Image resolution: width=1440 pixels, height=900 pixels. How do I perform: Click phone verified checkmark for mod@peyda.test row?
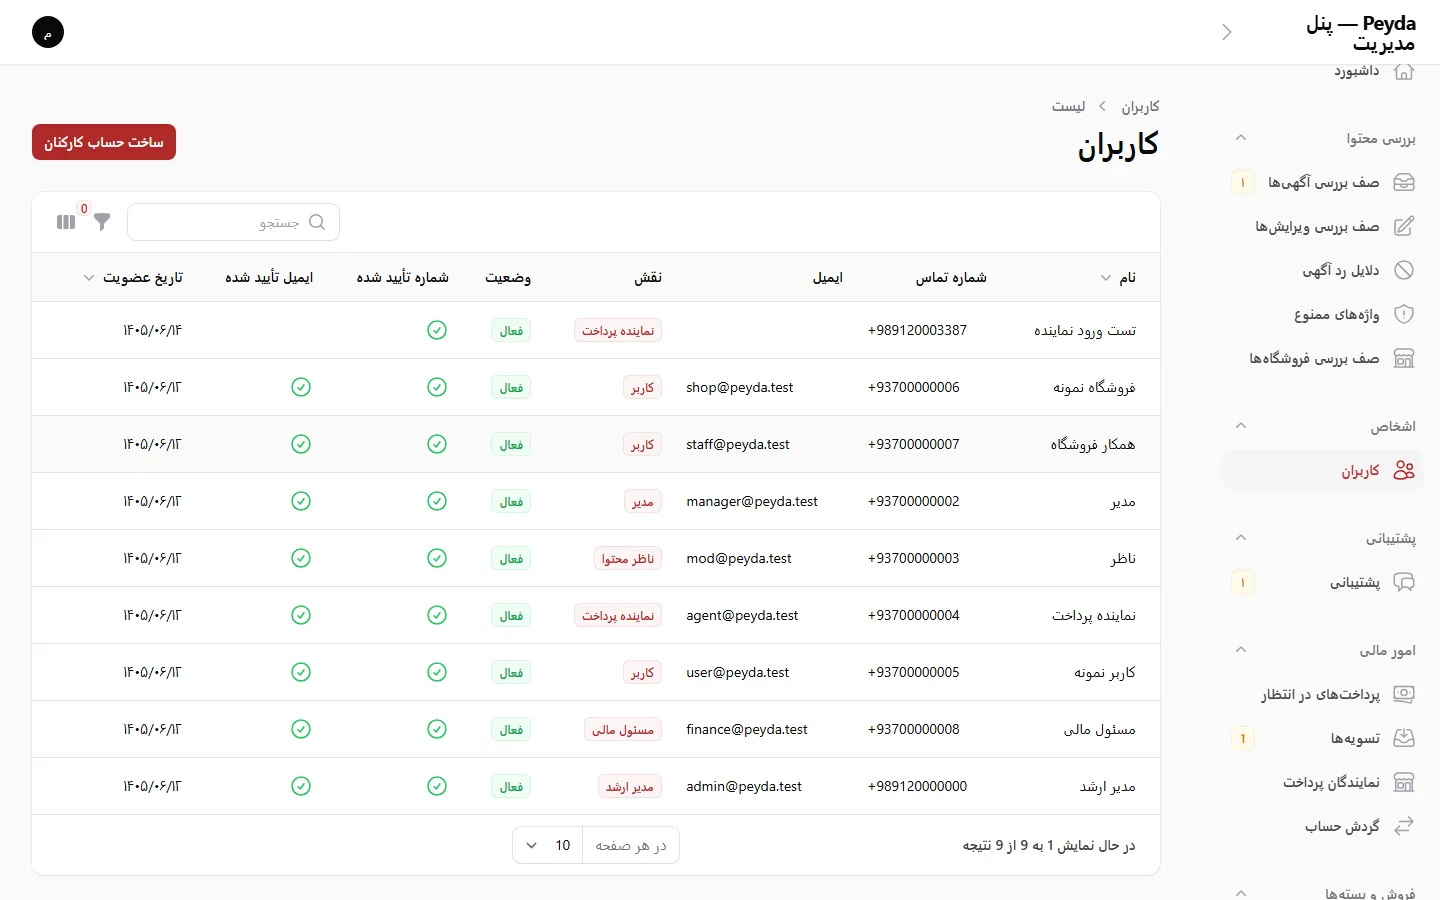pyautogui.click(x=437, y=558)
